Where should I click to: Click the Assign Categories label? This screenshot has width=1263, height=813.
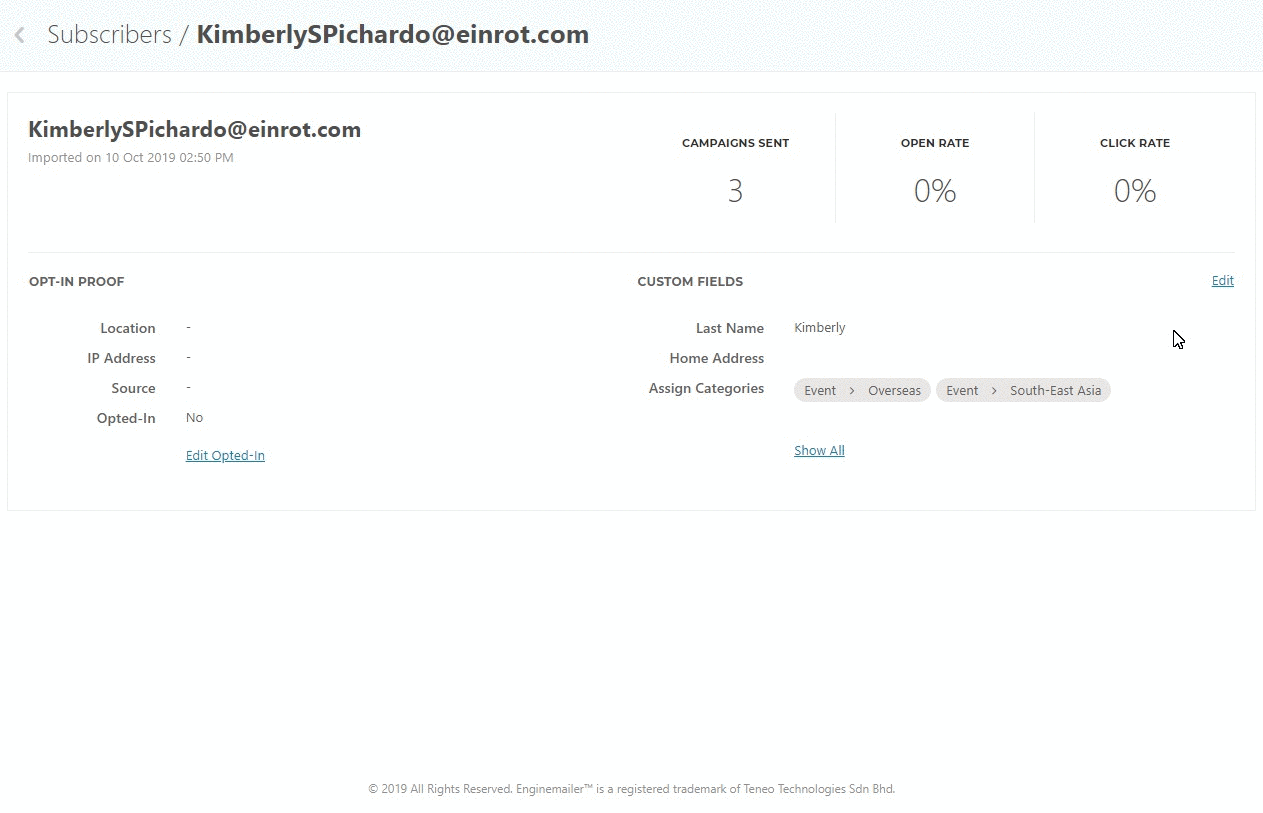(706, 388)
